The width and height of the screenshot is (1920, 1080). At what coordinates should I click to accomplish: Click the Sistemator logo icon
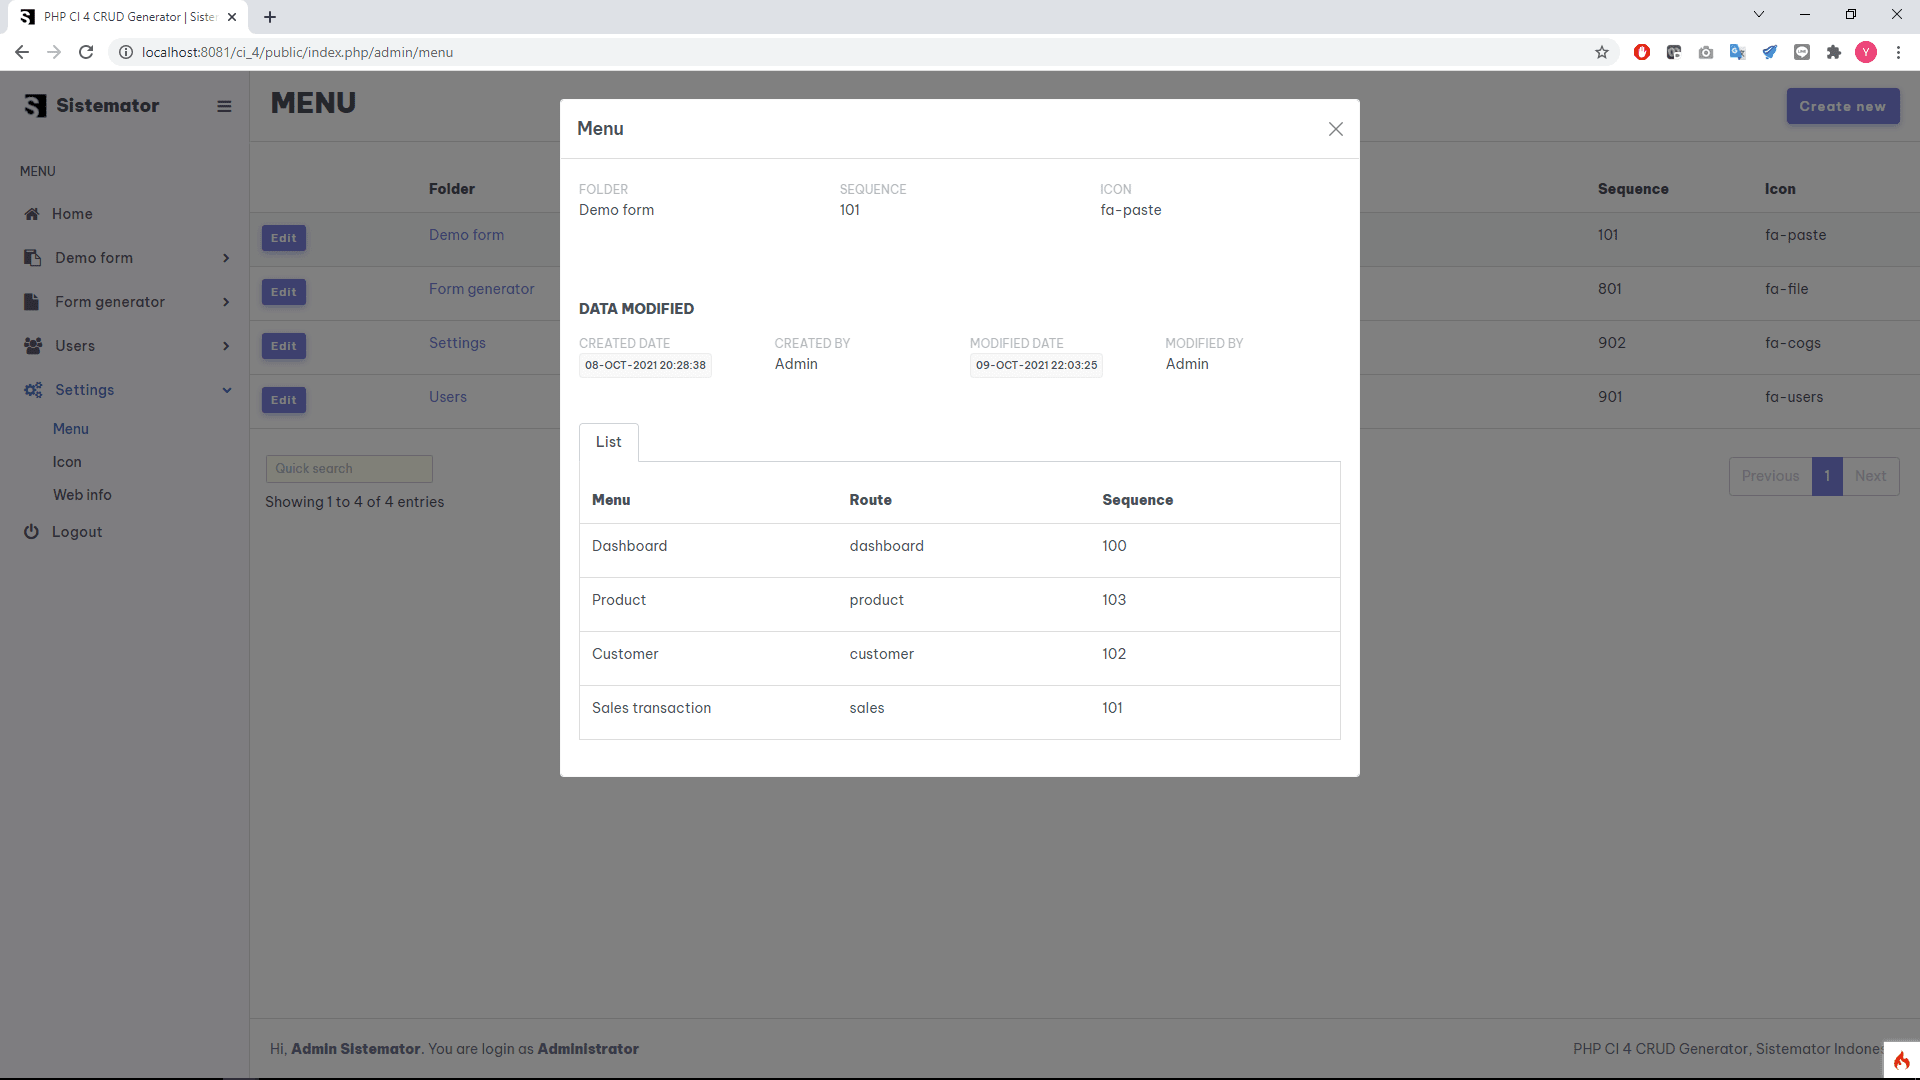(35, 106)
